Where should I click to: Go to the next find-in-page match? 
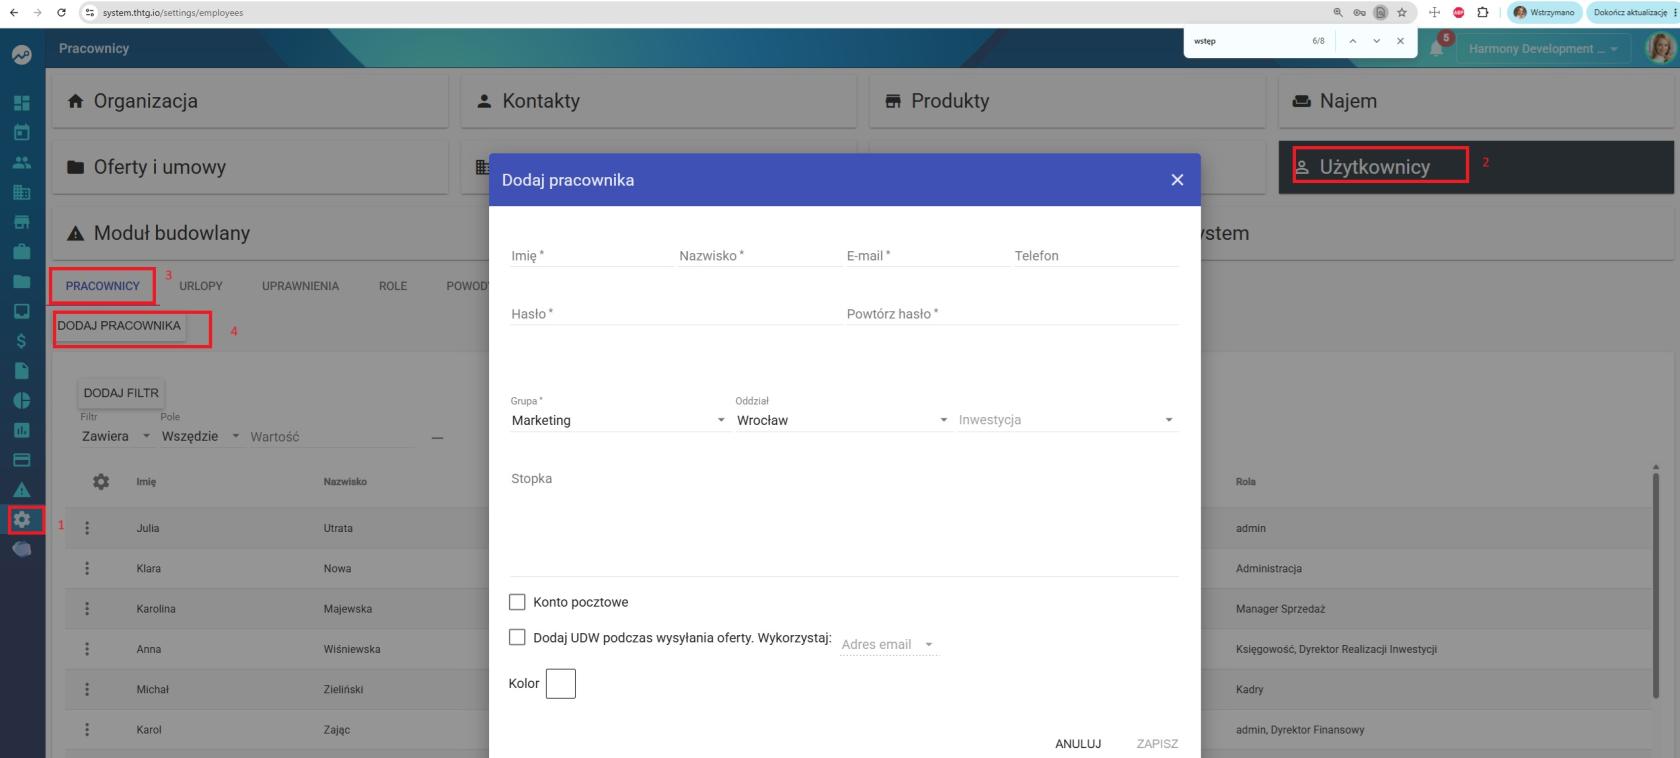[x=1377, y=41]
